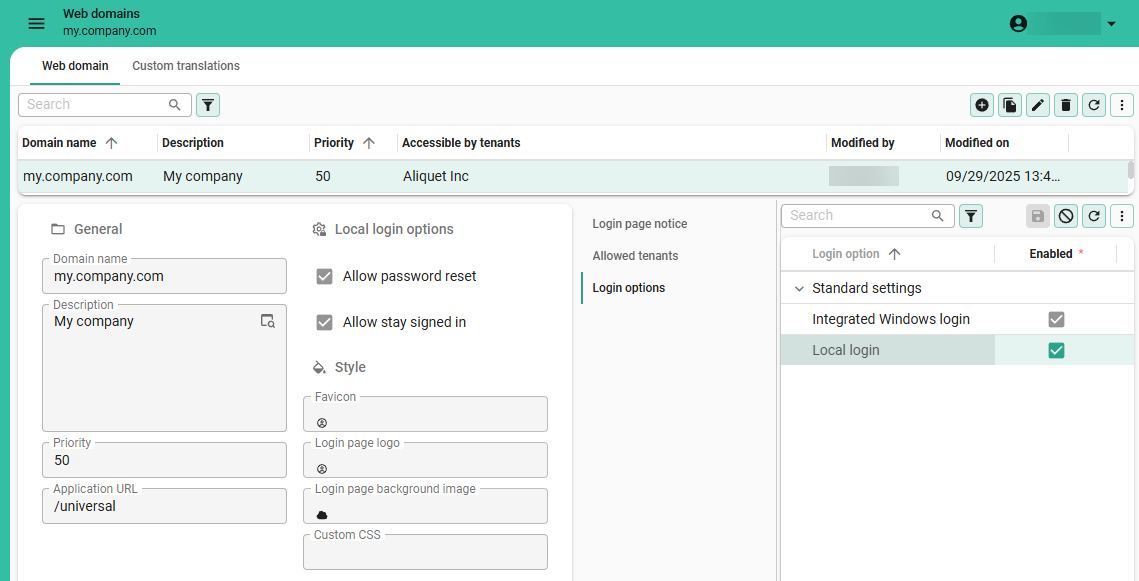Viewport: 1139px width, 581px height.
Task: Switch to the Custom translations tab
Action: tap(186, 66)
